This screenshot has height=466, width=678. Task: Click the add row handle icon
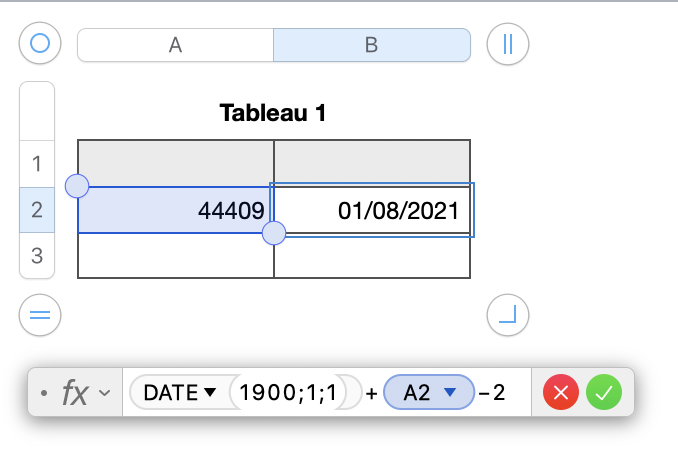click(x=40, y=315)
